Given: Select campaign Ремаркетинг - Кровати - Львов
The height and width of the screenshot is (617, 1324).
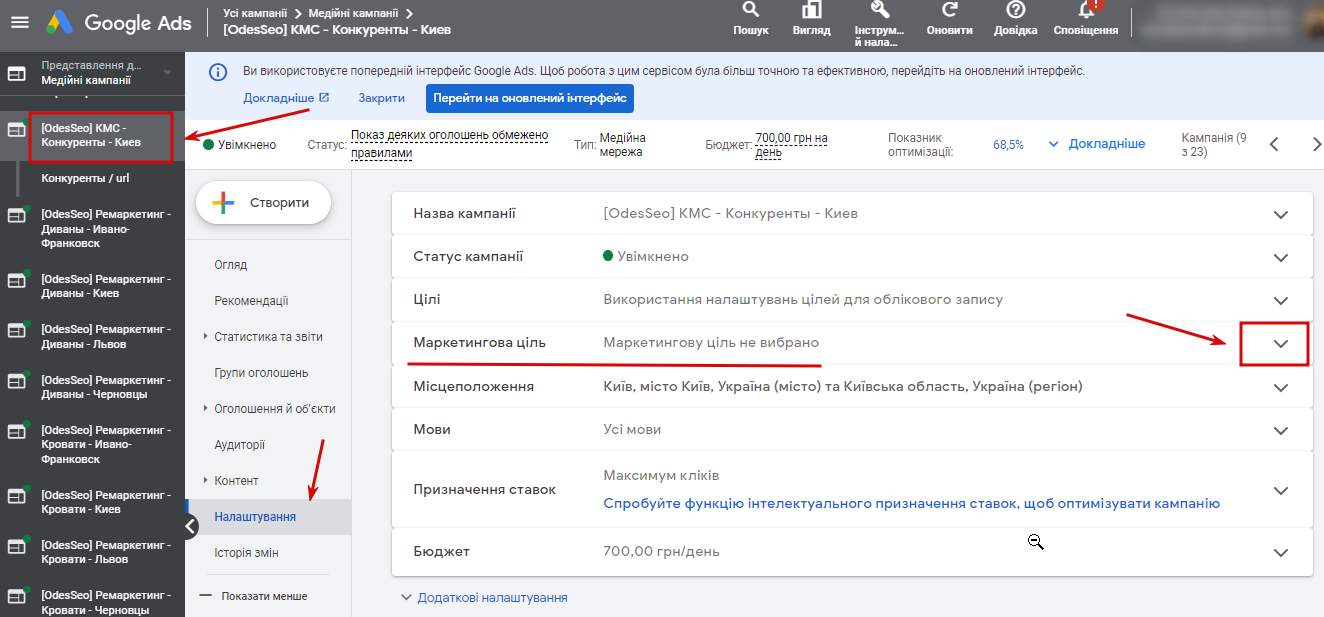Looking at the screenshot, I should (106, 552).
